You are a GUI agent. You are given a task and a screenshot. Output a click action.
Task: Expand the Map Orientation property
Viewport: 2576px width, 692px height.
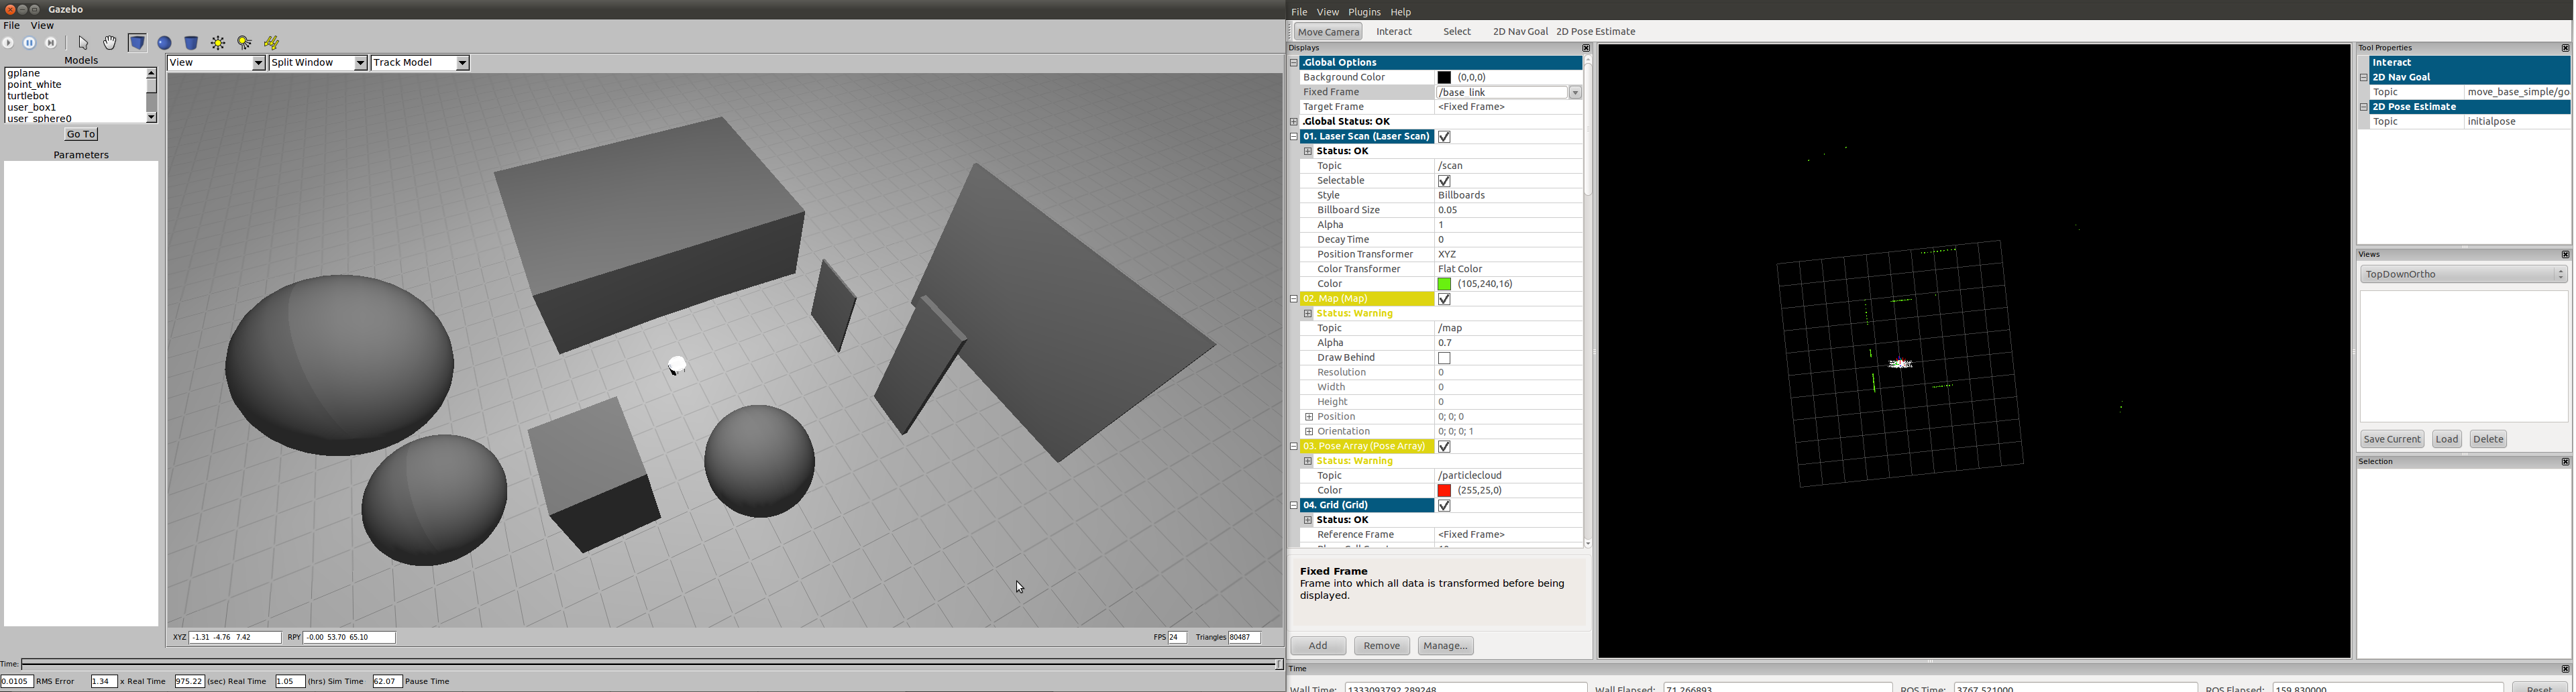[x=1308, y=432]
